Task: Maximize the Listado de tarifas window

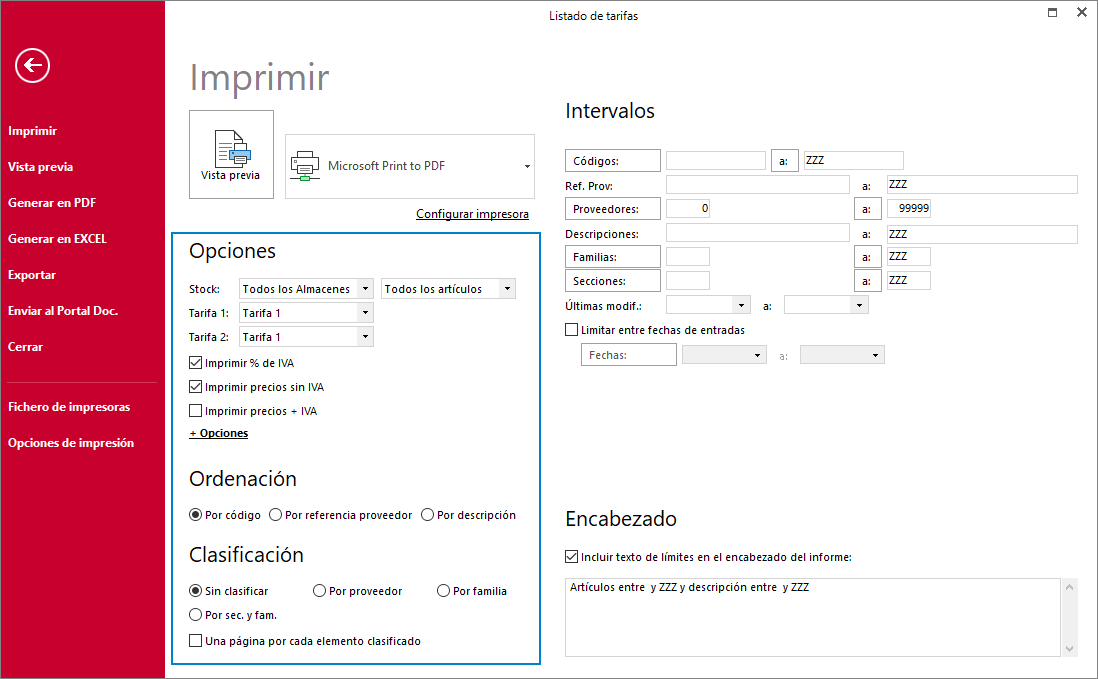Action: pos(1052,13)
